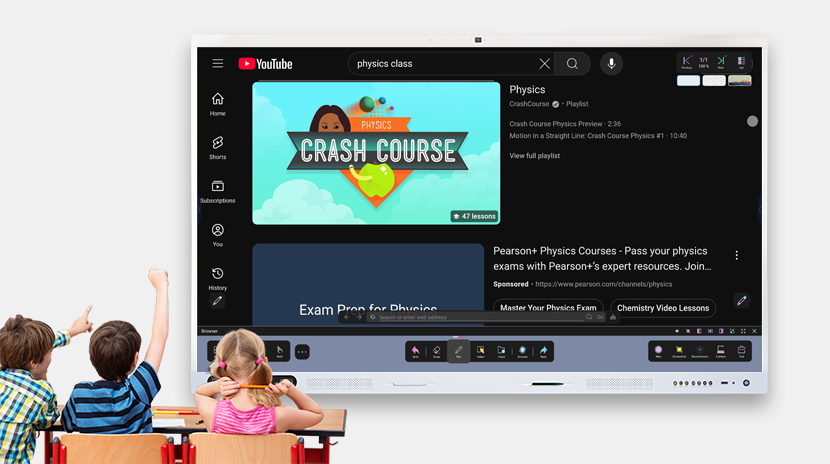
Task: Go to Previous whiteboard page
Action: tap(687, 62)
